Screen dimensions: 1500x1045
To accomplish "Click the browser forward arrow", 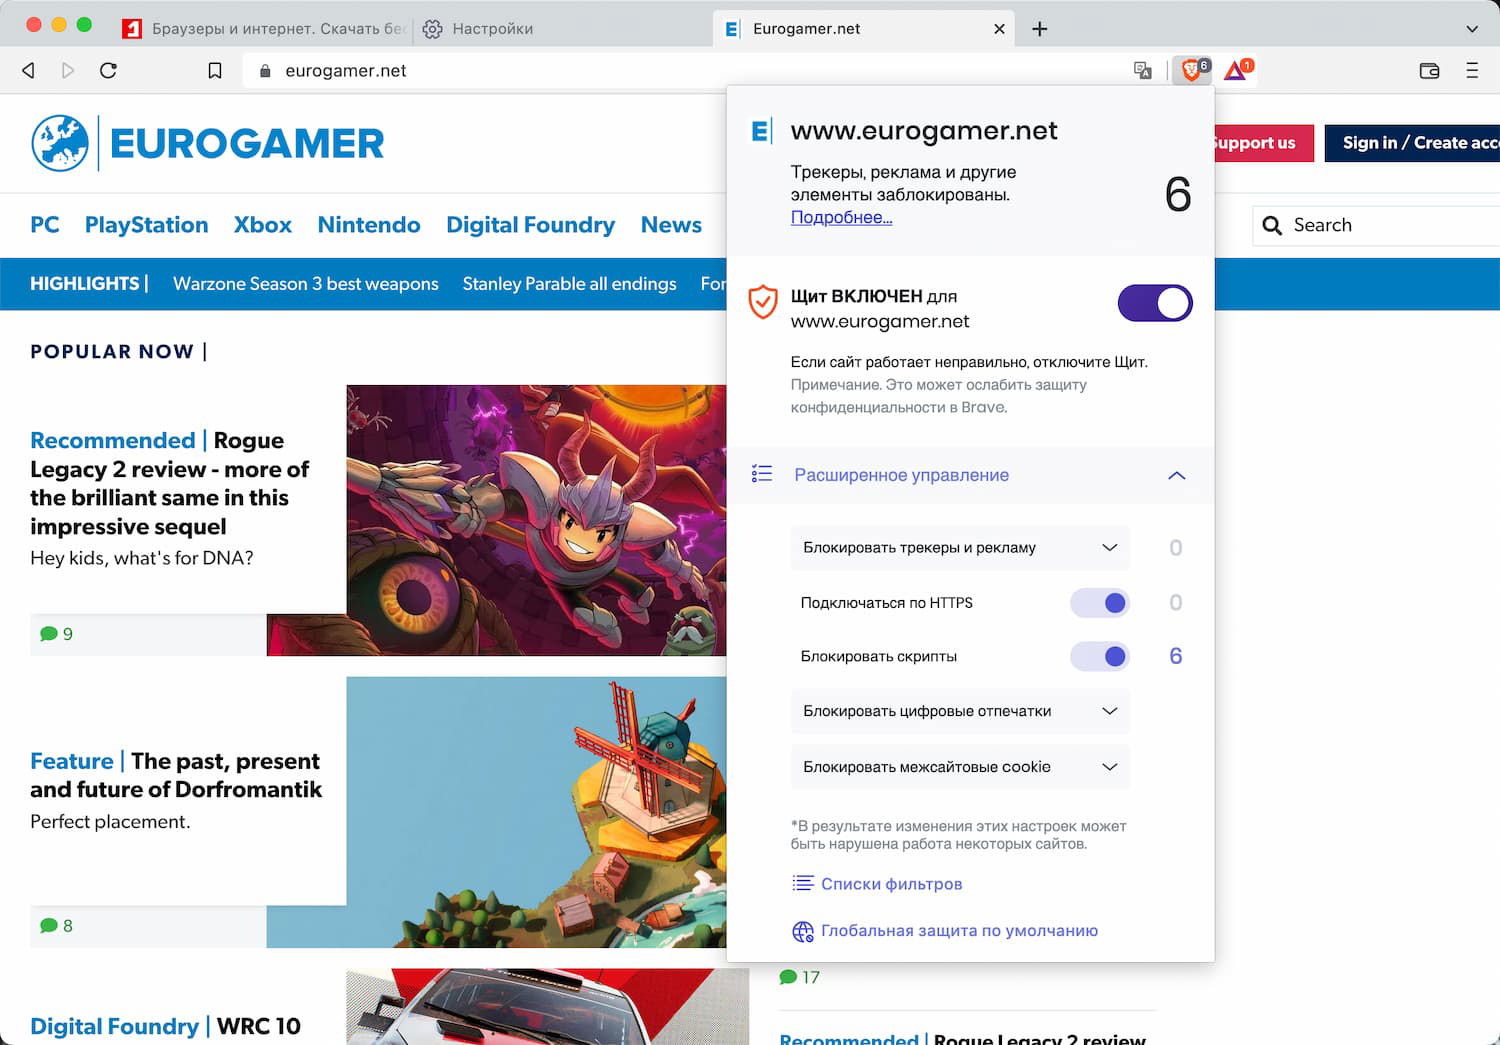I will [68, 70].
